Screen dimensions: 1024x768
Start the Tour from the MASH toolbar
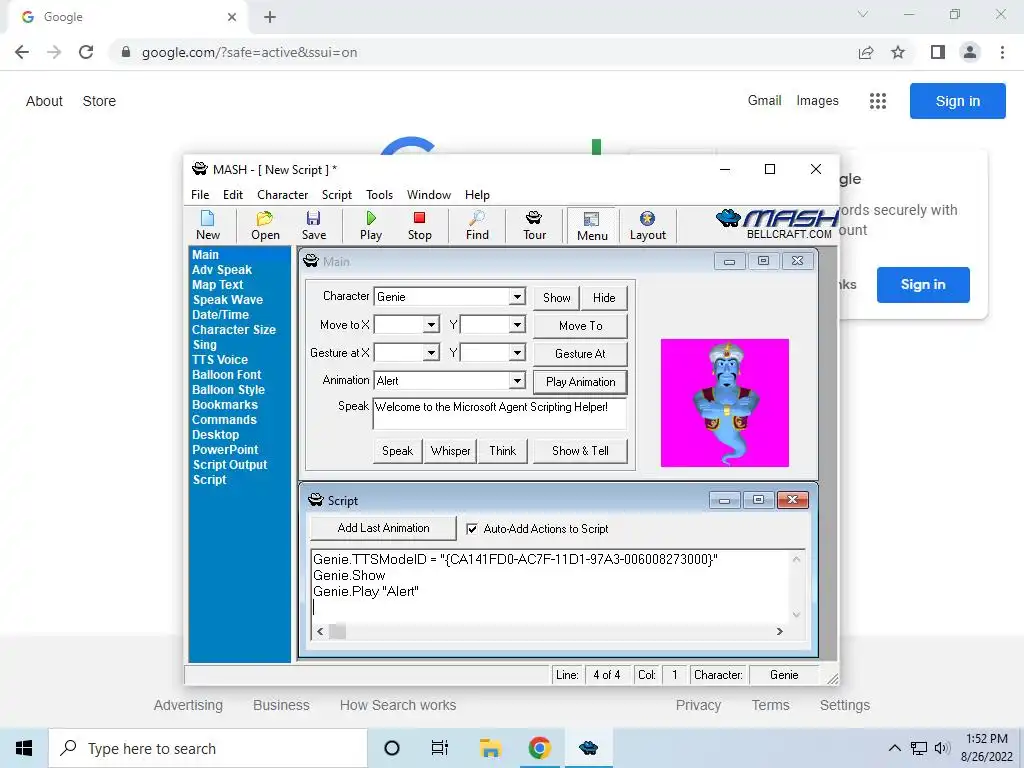[534, 225]
